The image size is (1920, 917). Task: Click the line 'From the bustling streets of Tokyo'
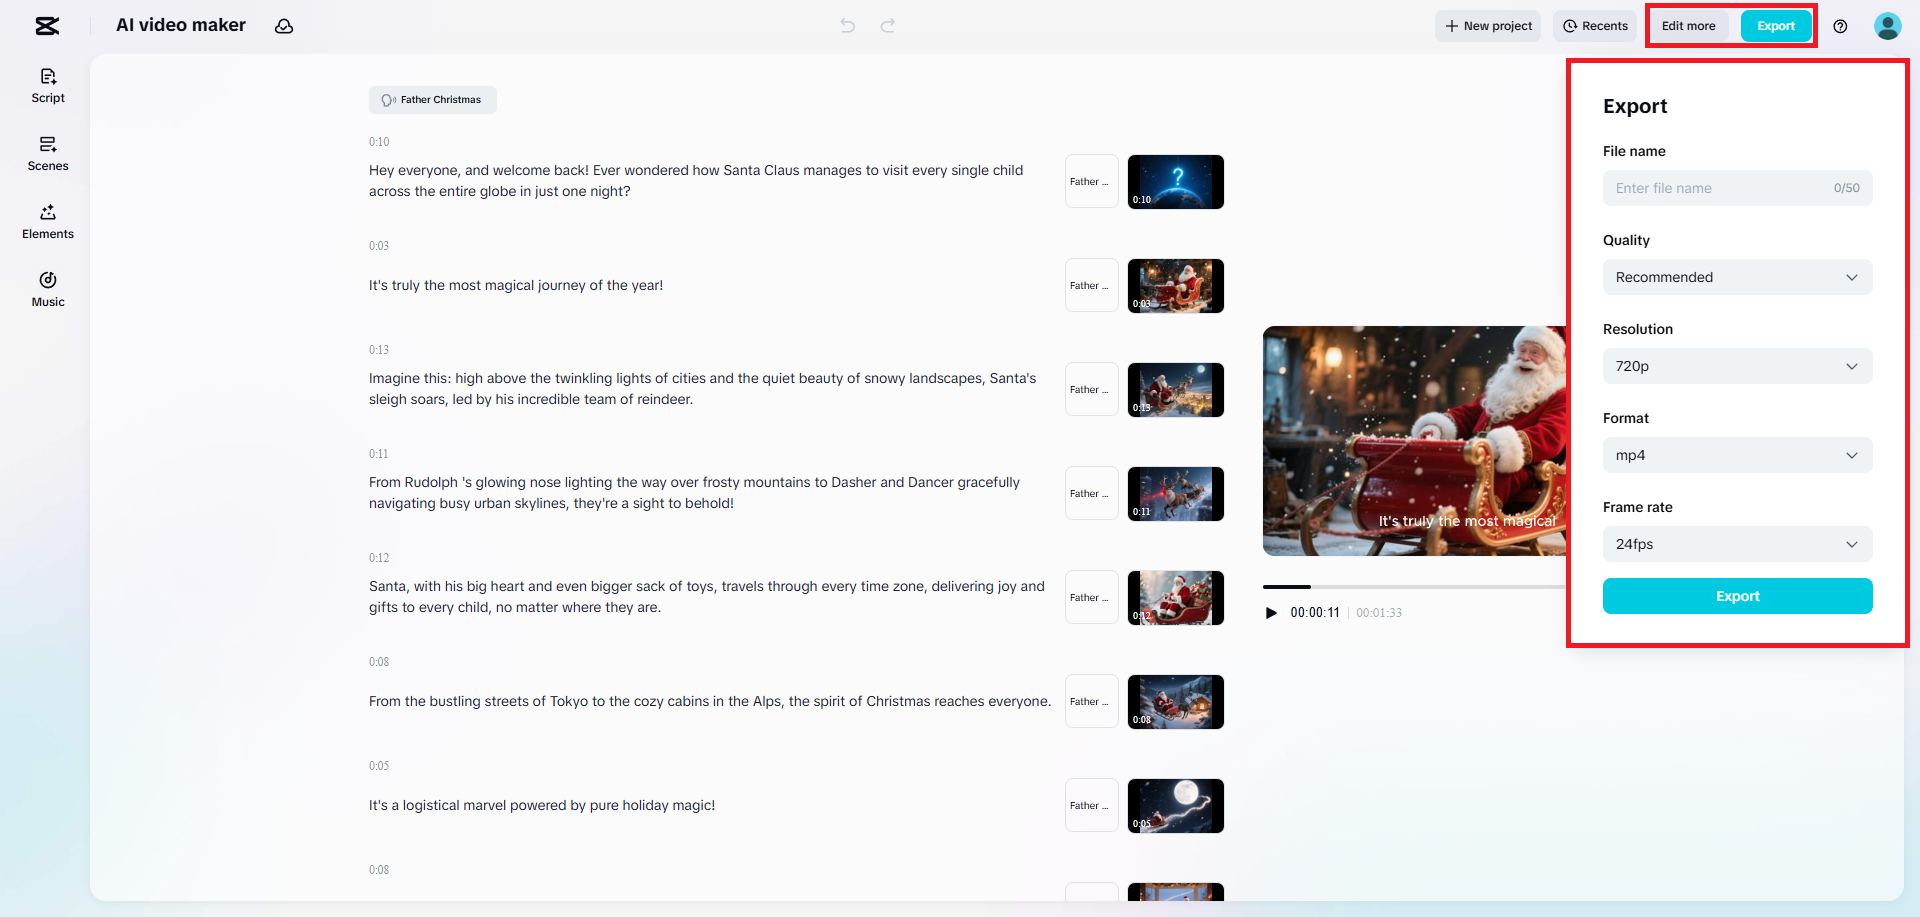click(x=710, y=702)
